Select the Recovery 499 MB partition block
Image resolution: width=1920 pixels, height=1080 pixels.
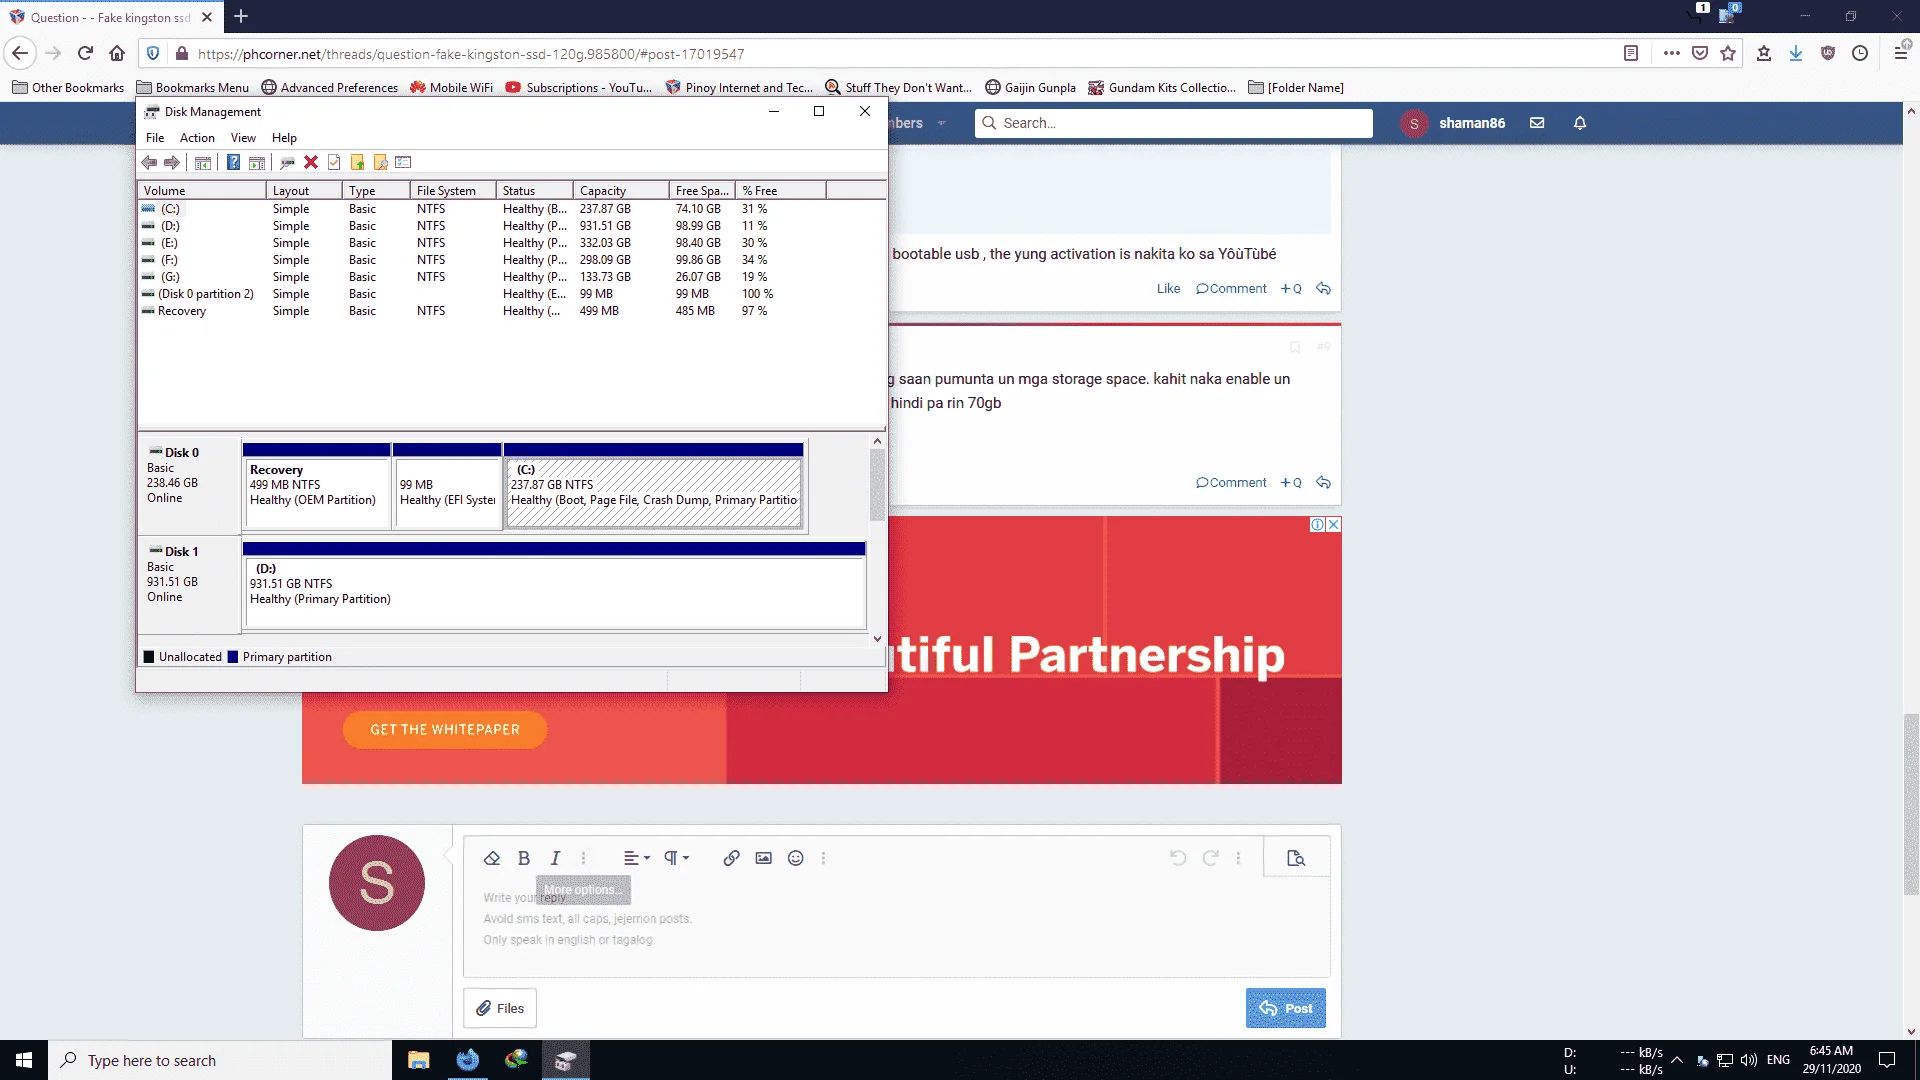click(316, 486)
